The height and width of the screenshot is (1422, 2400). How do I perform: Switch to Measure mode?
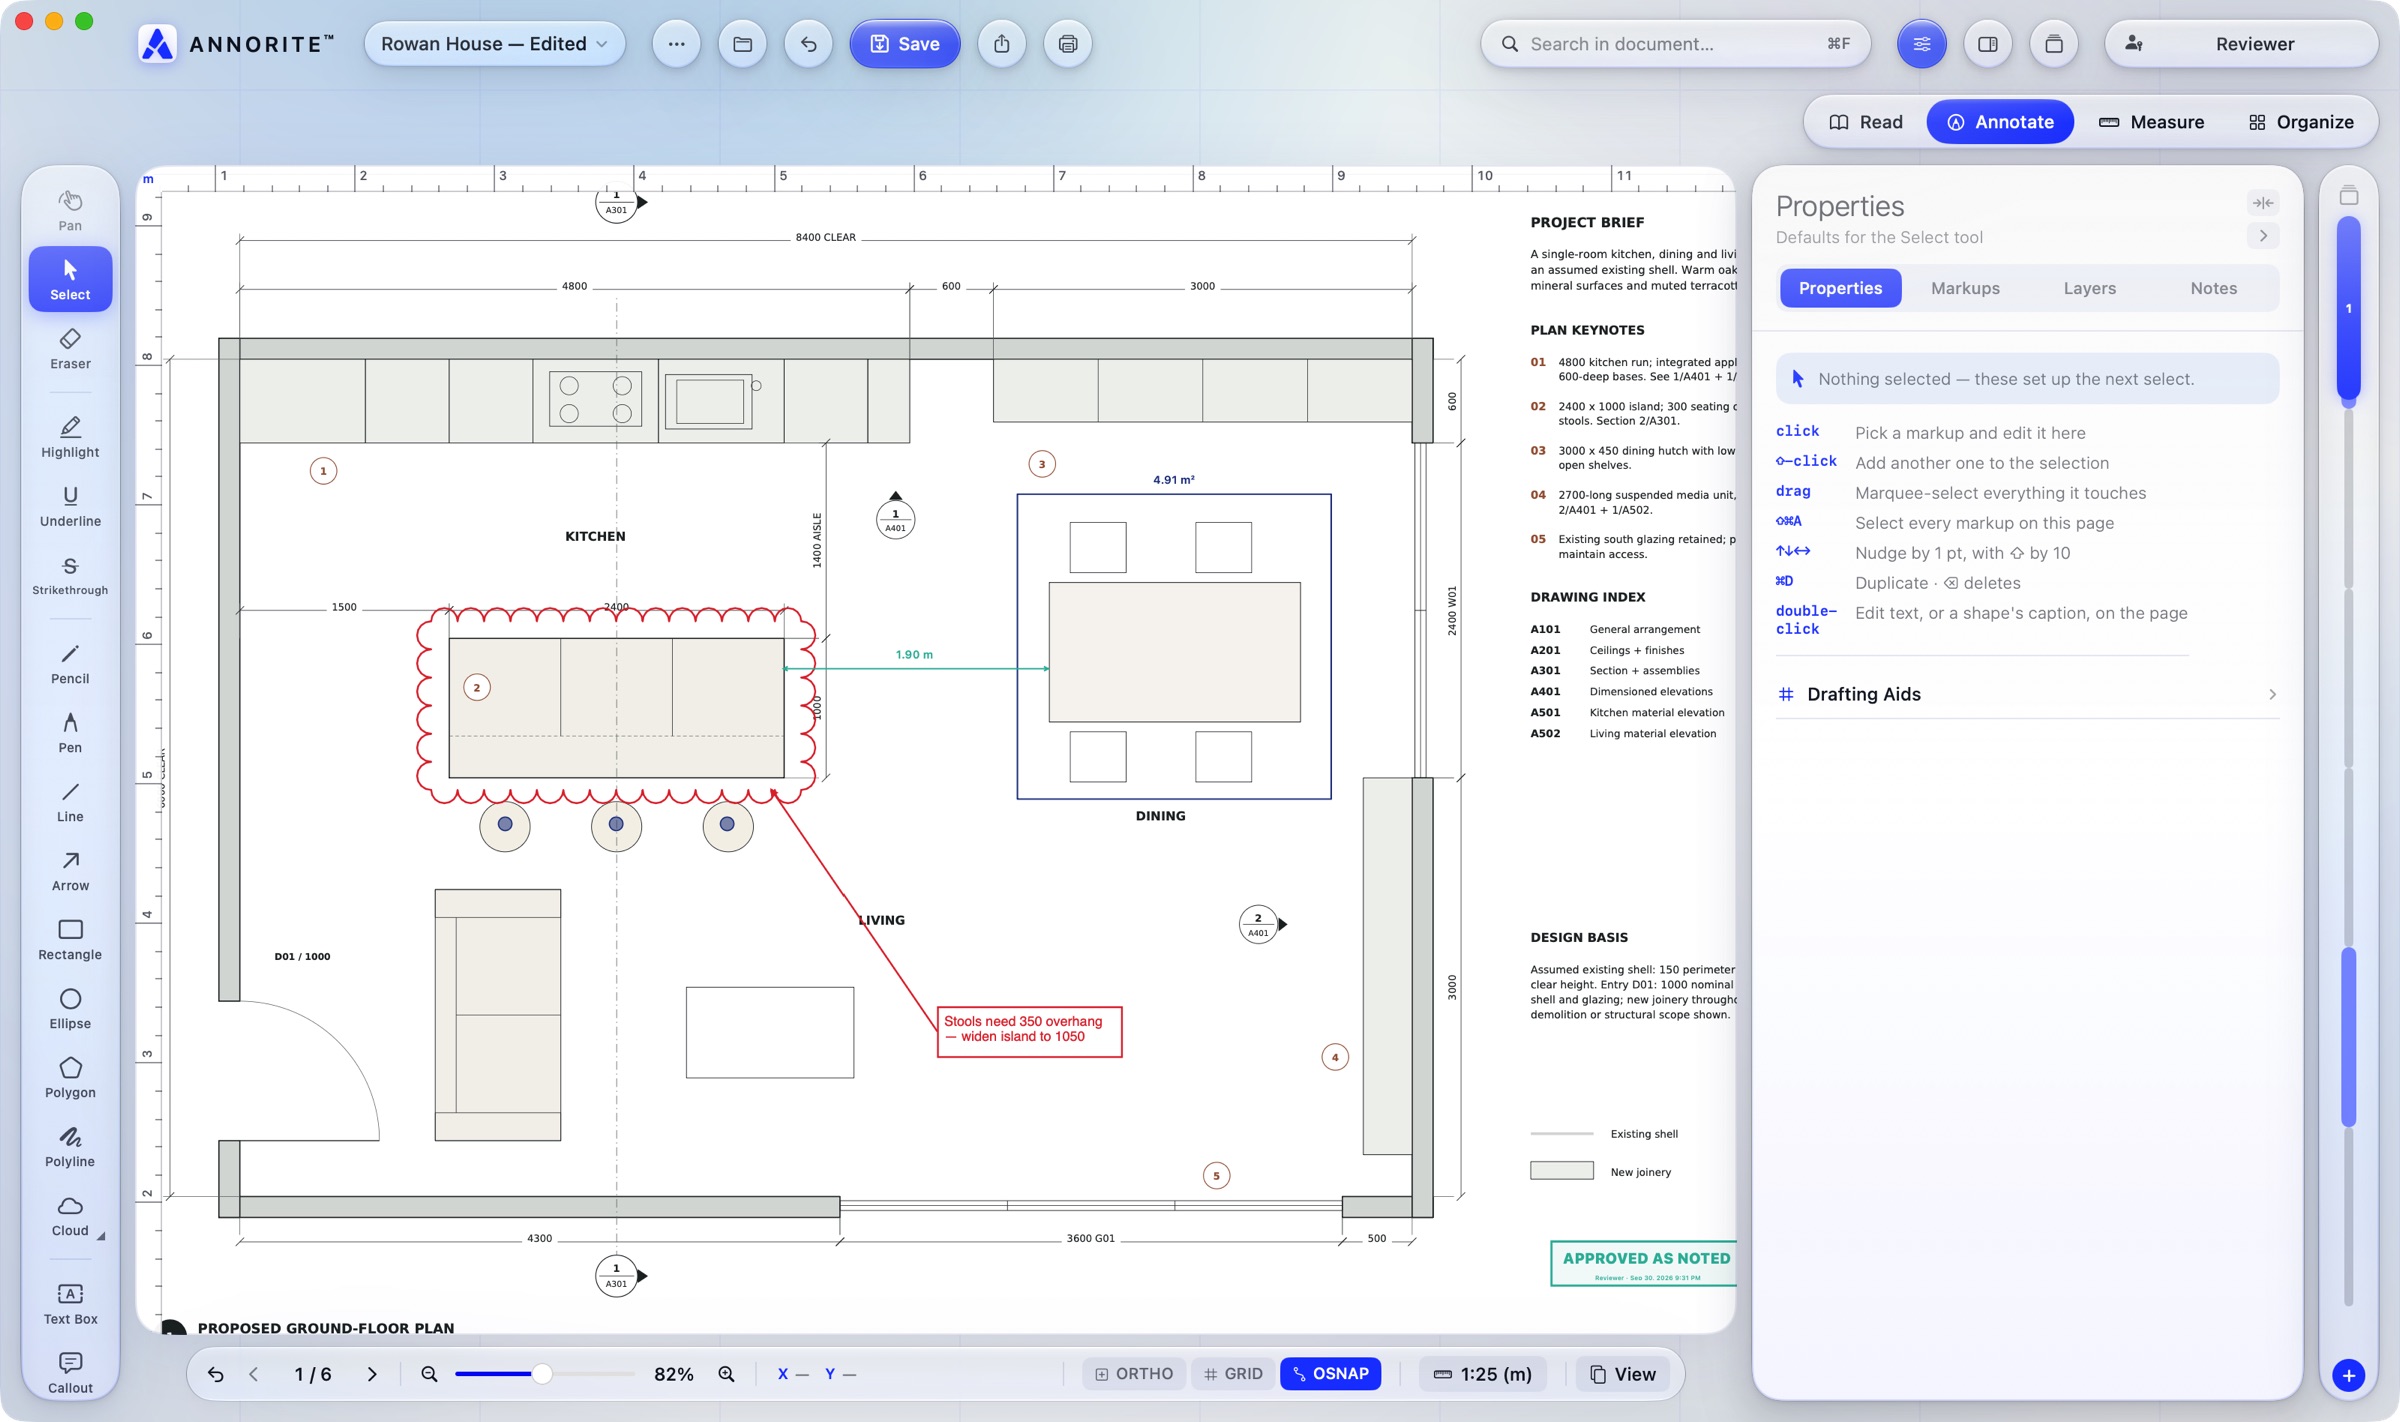2151,122
